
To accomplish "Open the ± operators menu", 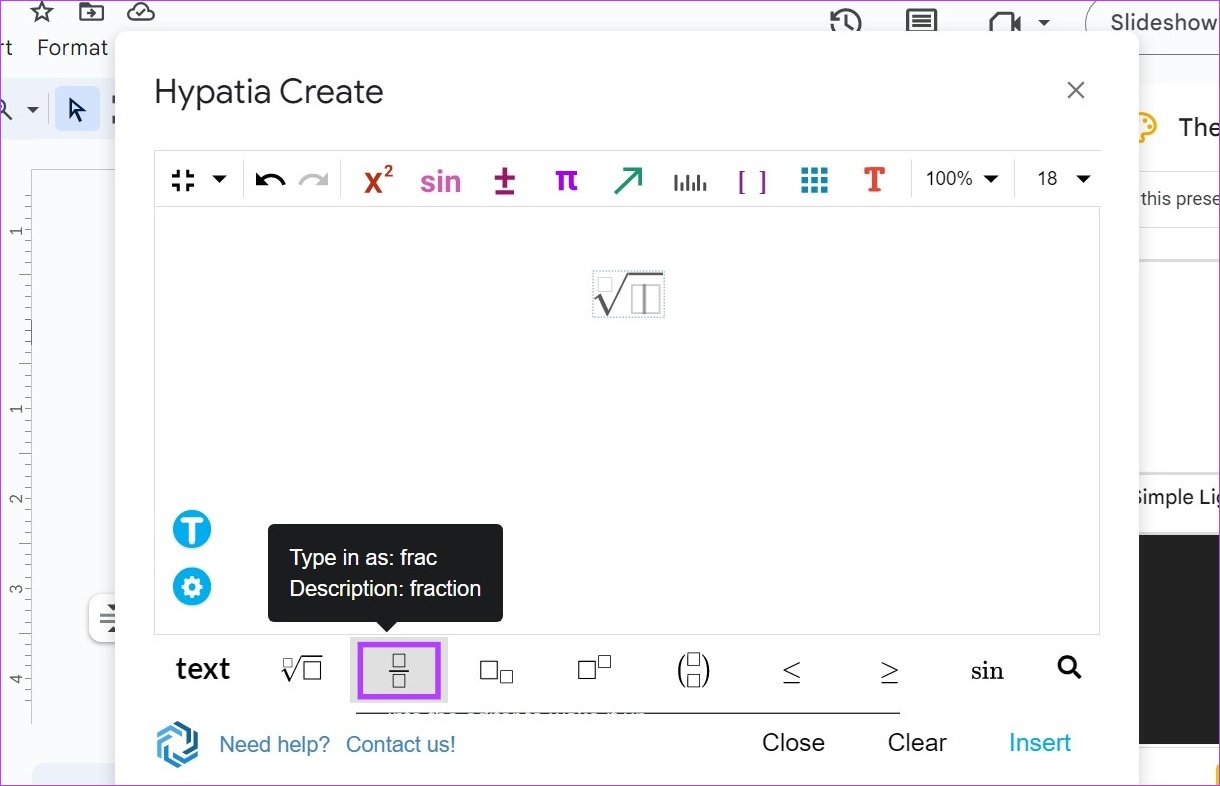I will tap(505, 180).
